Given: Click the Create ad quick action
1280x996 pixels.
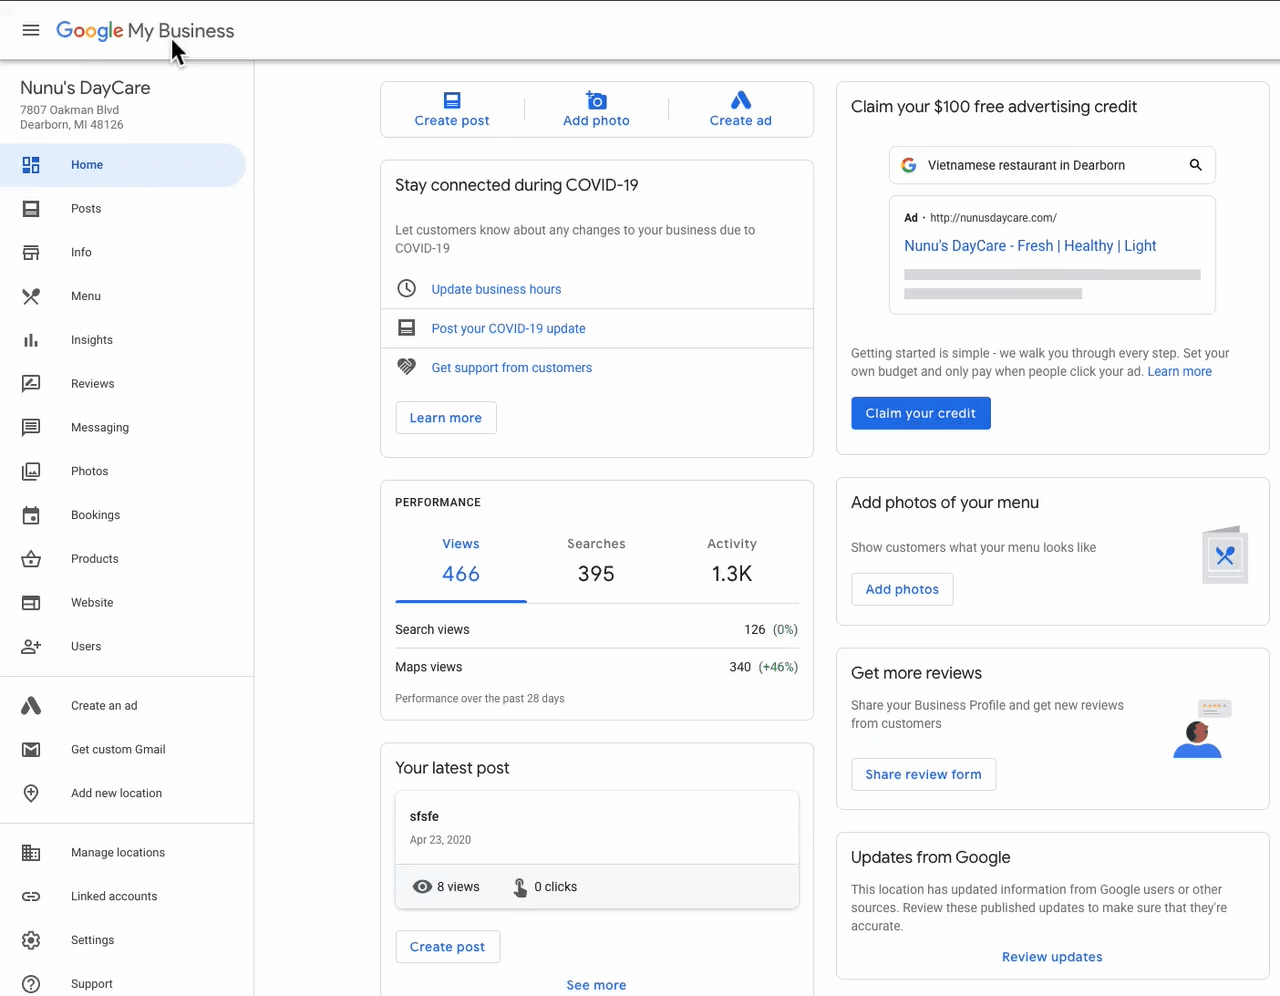Looking at the screenshot, I should click(741, 109).
